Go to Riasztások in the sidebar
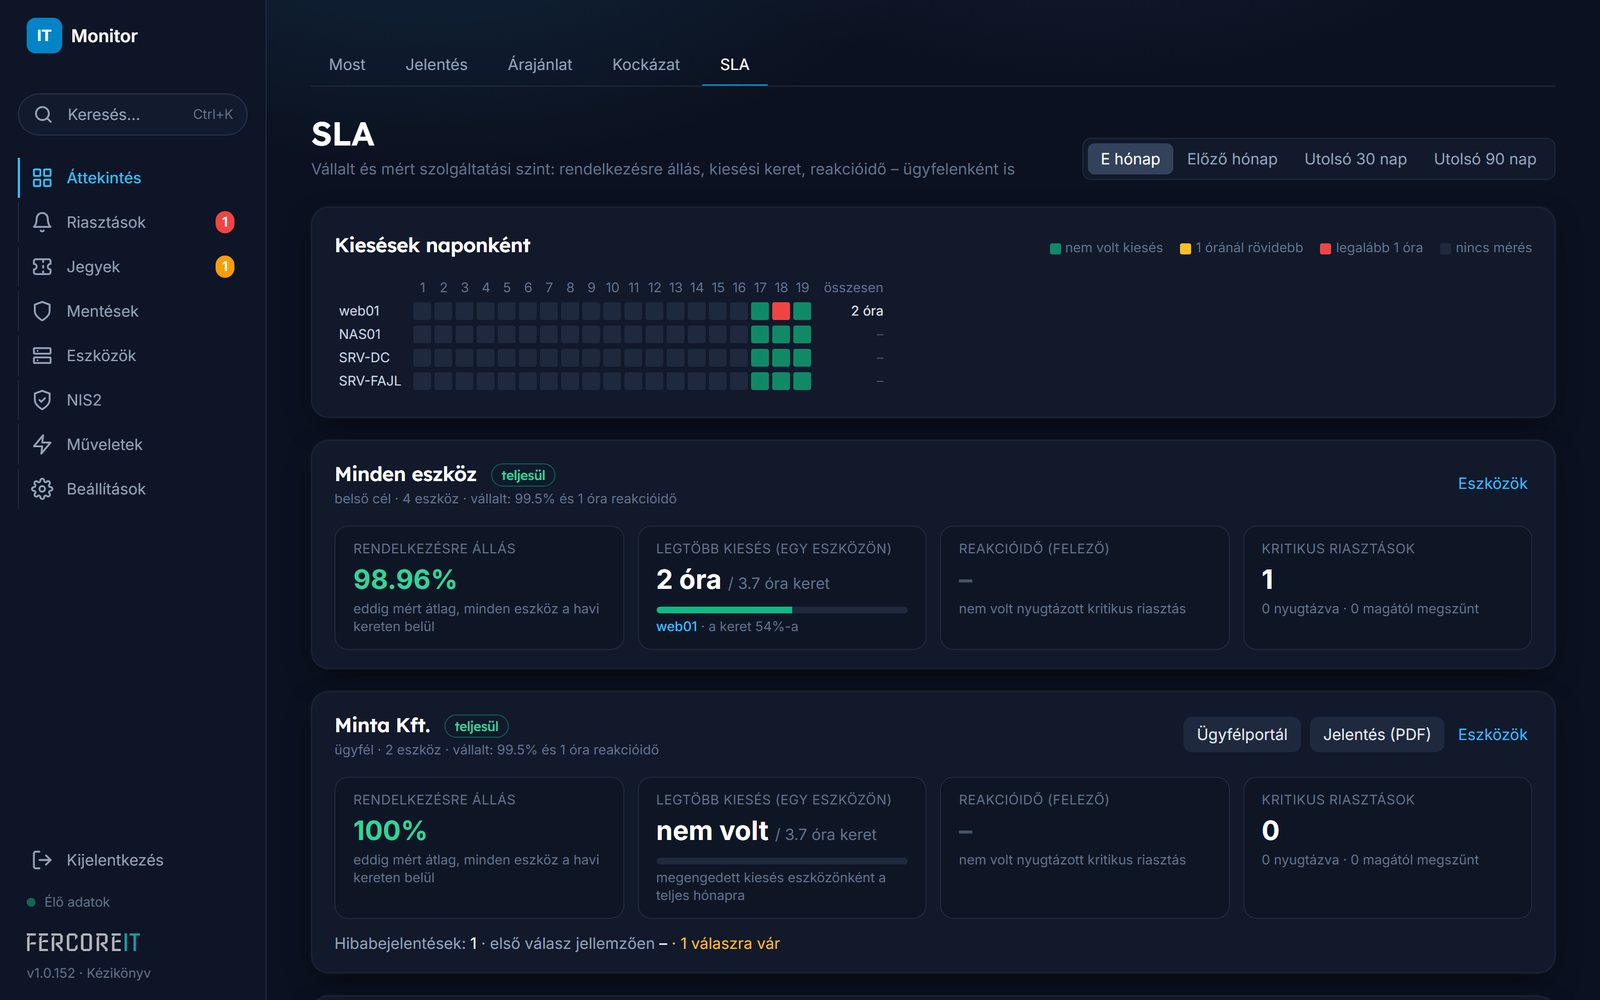Image resolution: width=1600 pixels, height=1000 pixels. (132, 222)
